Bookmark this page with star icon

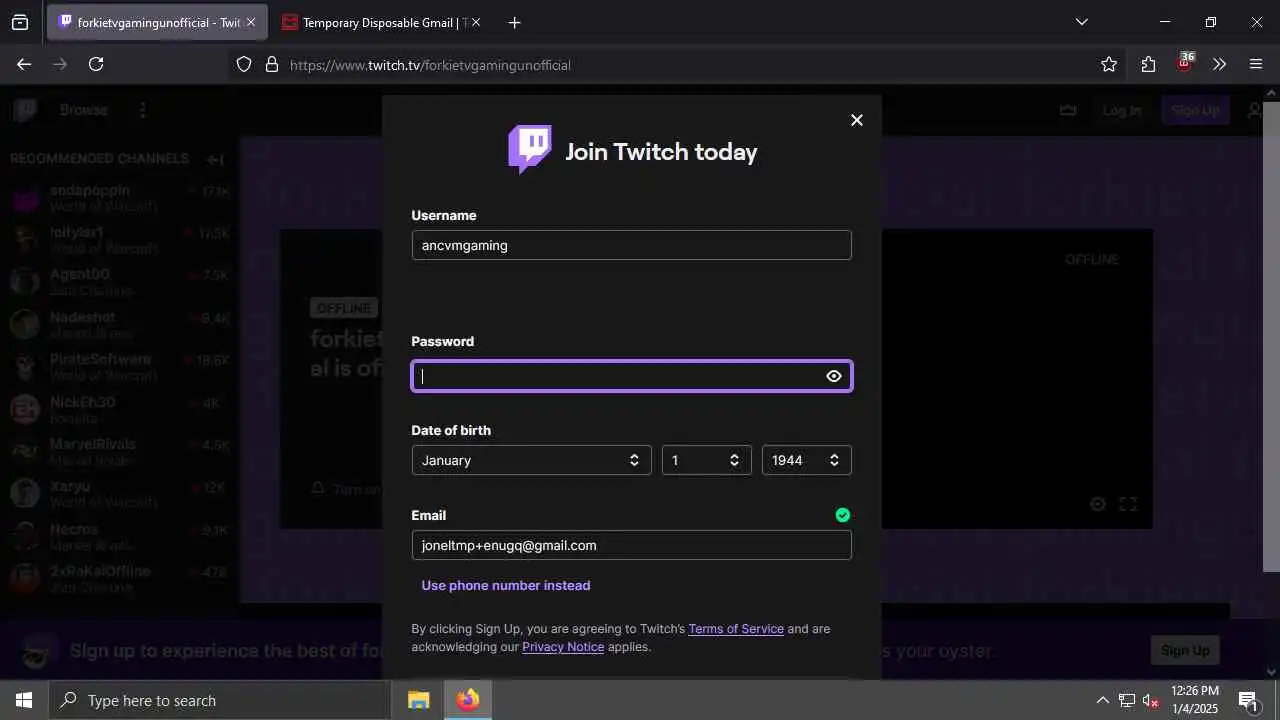point(1109,65)
